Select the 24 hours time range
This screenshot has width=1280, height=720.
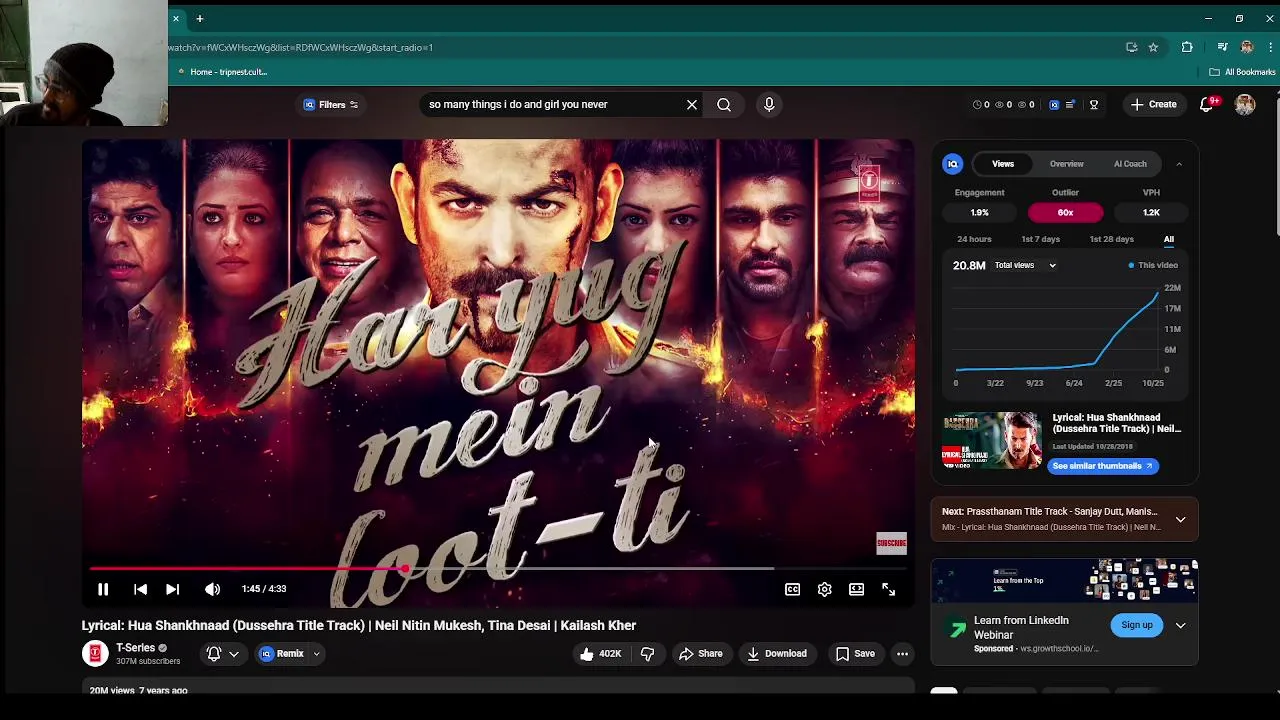point(974,239)
